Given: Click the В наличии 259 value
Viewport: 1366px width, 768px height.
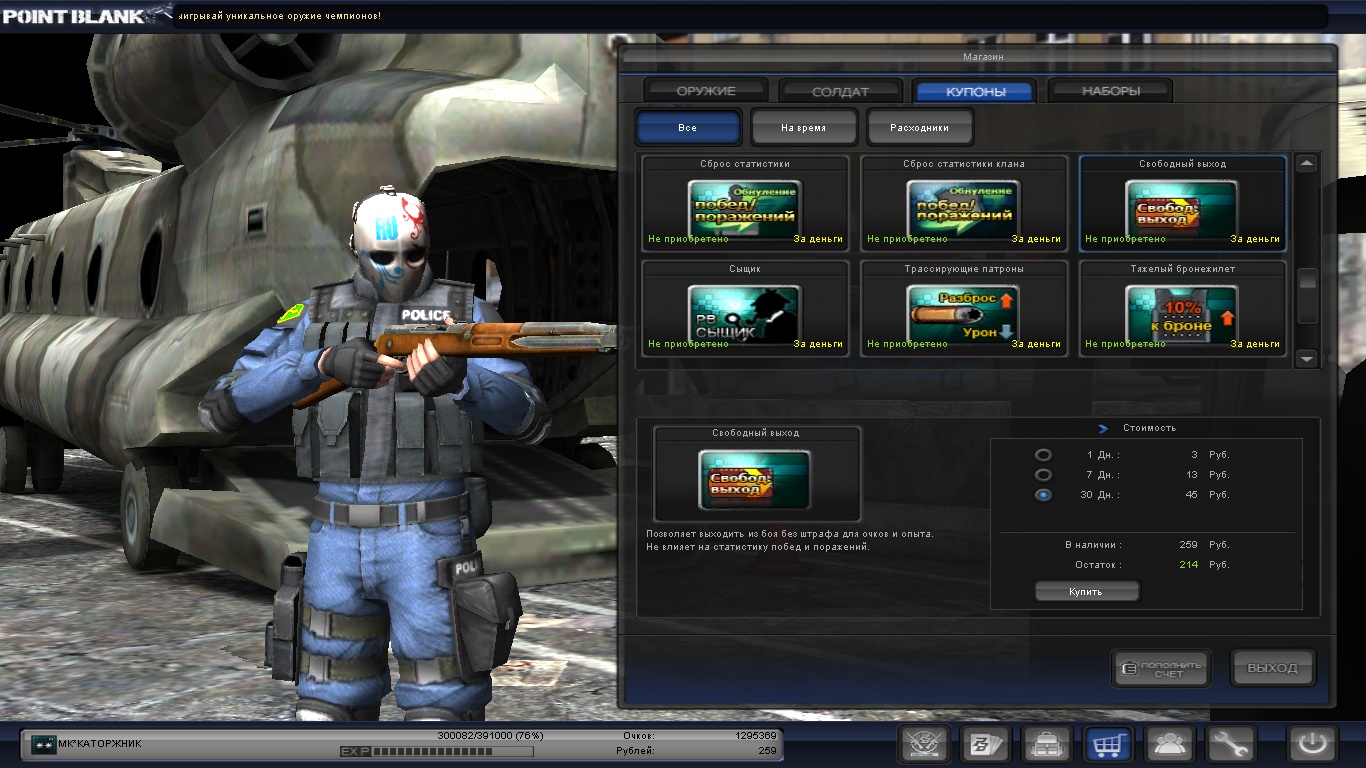Looking at the screenshot, I should tap(1189, 545).
